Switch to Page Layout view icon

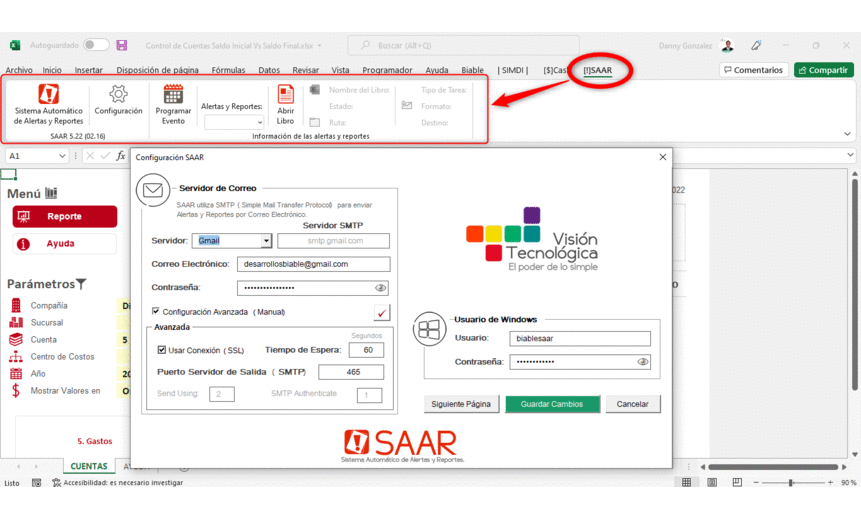pyautogui.click(x=712, y=482)
